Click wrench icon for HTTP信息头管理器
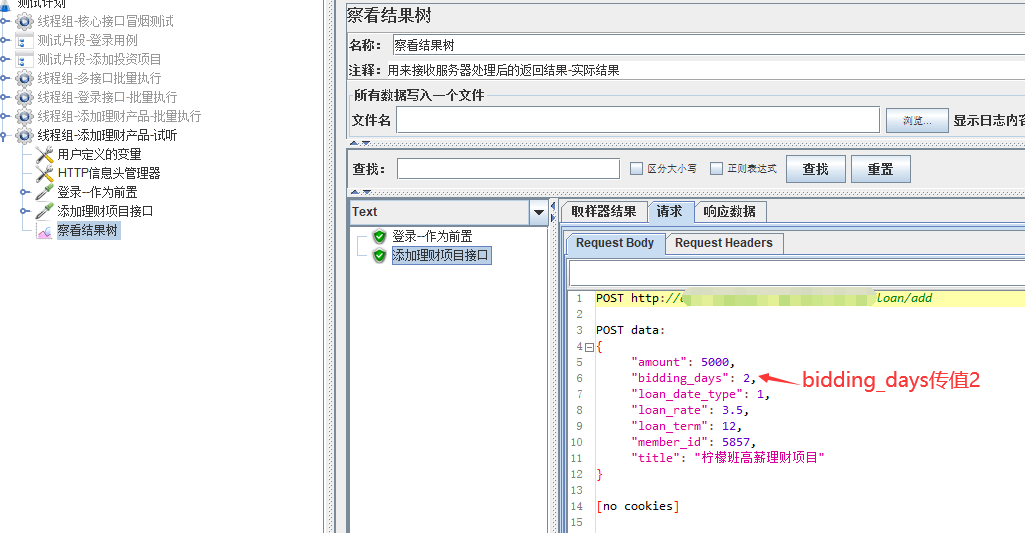Image resolution: width=1025 pixels, height=533 pixels. click(45, 173)
